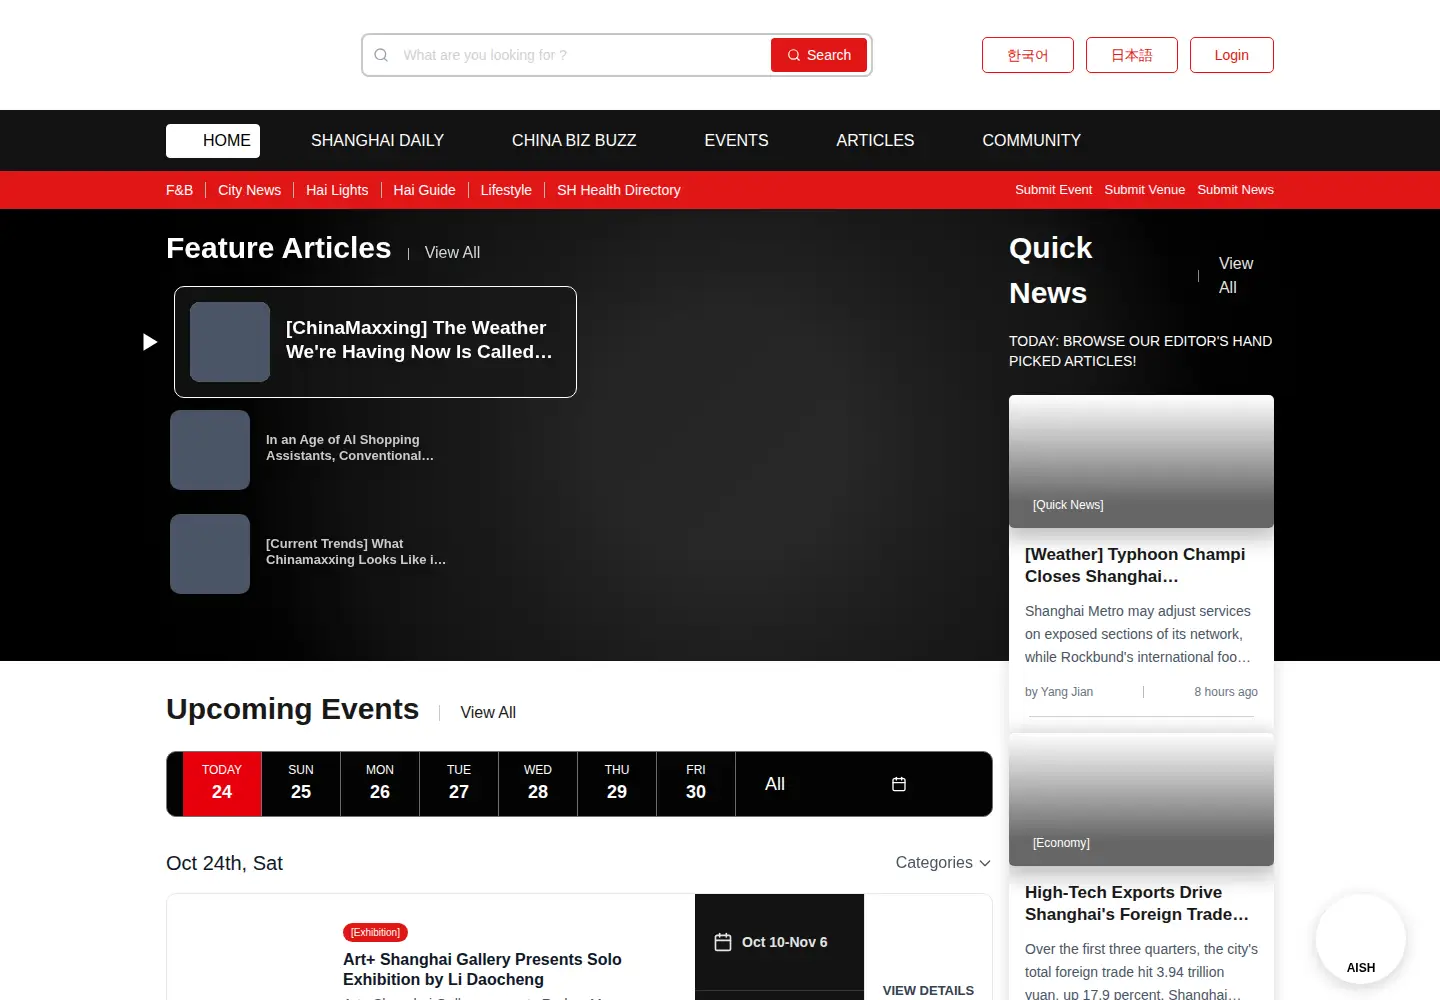Screen dimensions: 1440x1000
Task: Open the SH Health Directory link
Action: pyautogui.click(x=618, y=190)
